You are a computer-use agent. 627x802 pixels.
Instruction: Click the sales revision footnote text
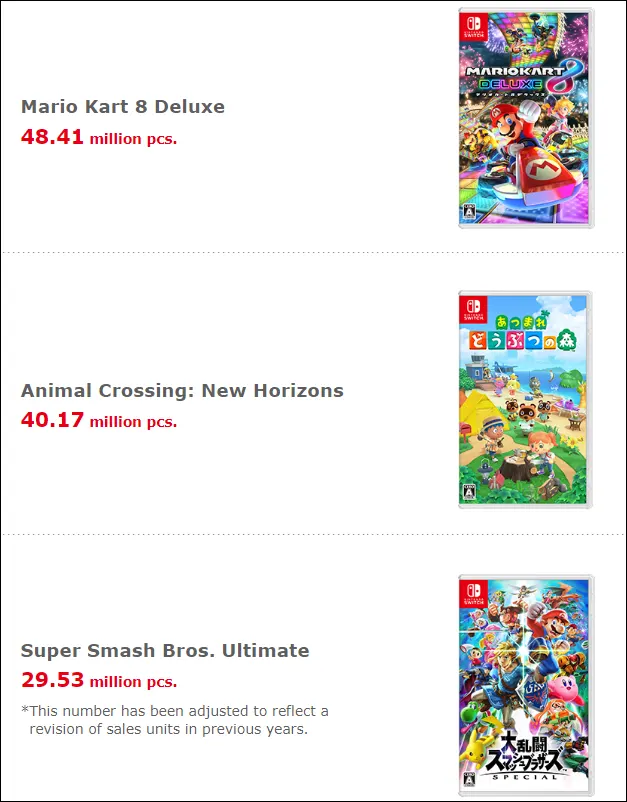coord(175,720)
